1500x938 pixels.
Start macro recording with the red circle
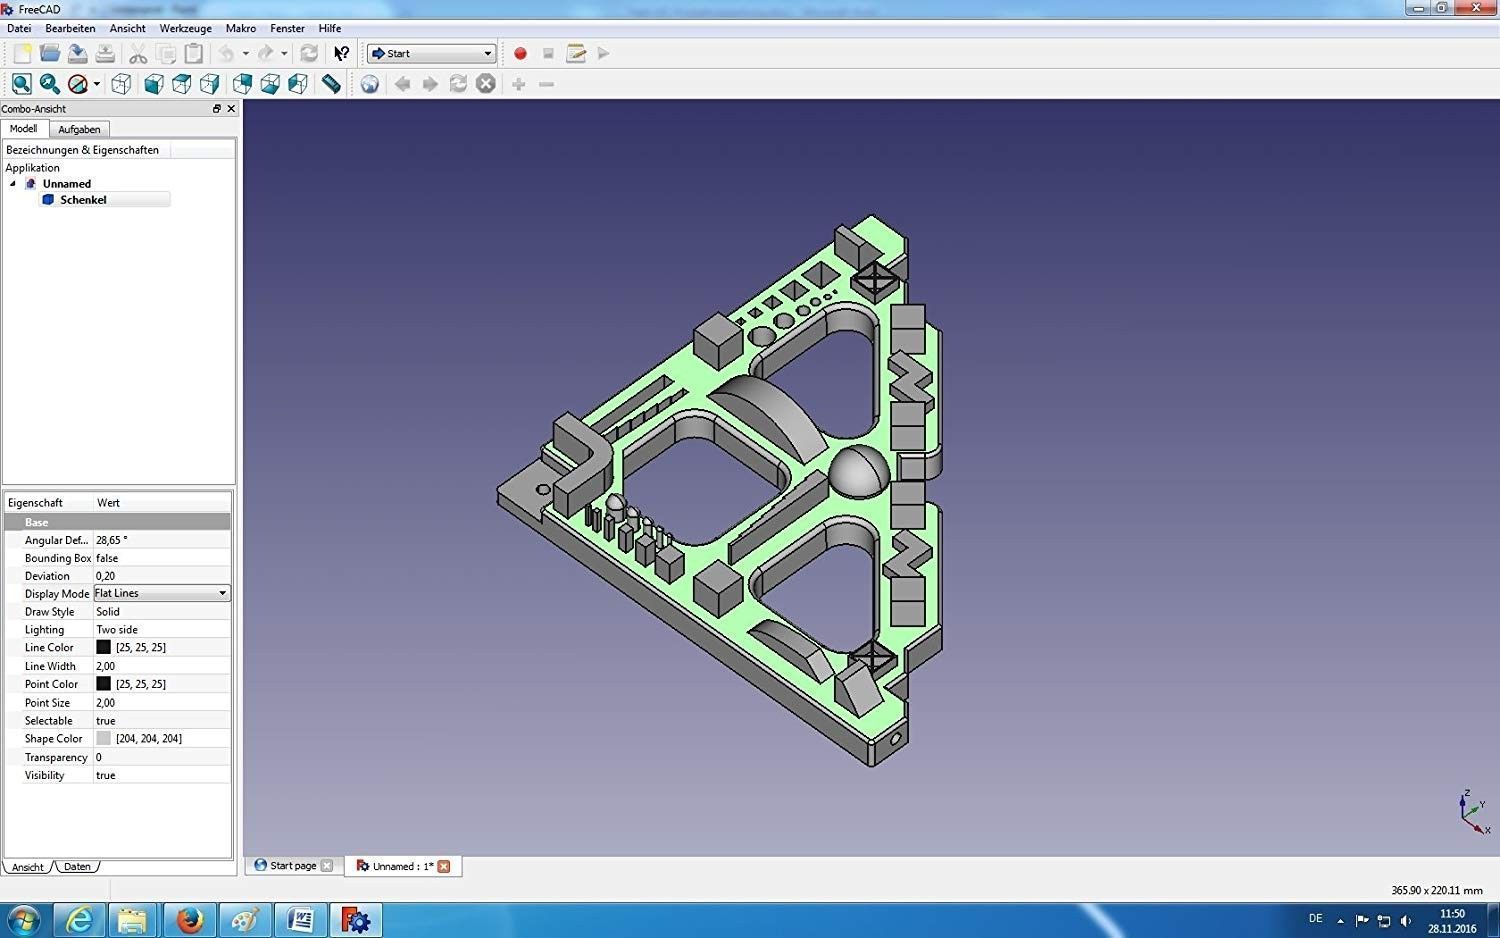tap(520, 54)
